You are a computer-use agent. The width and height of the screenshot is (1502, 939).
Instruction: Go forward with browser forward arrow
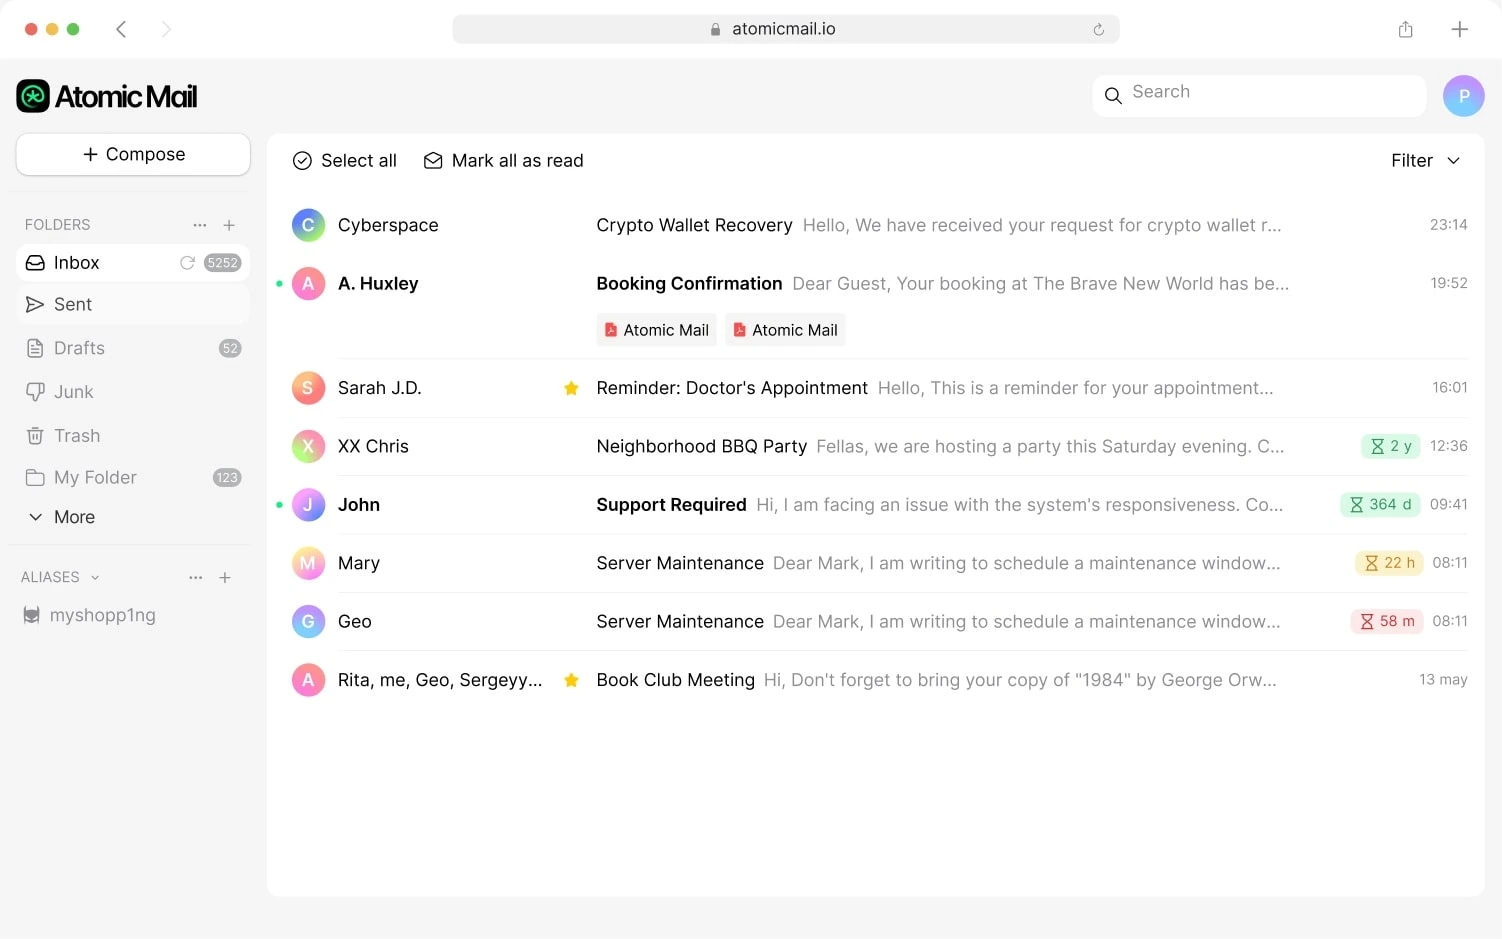coord(166,29)
